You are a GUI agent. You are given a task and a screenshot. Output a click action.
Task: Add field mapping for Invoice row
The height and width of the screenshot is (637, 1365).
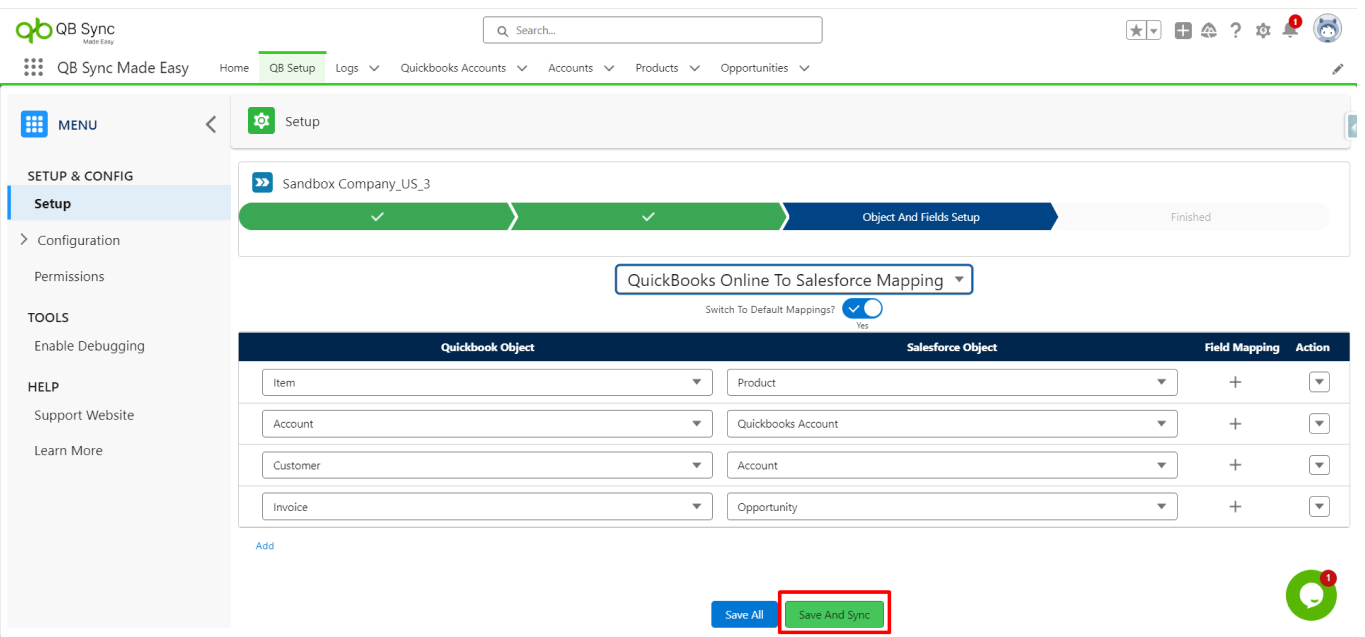(1235, 507)
